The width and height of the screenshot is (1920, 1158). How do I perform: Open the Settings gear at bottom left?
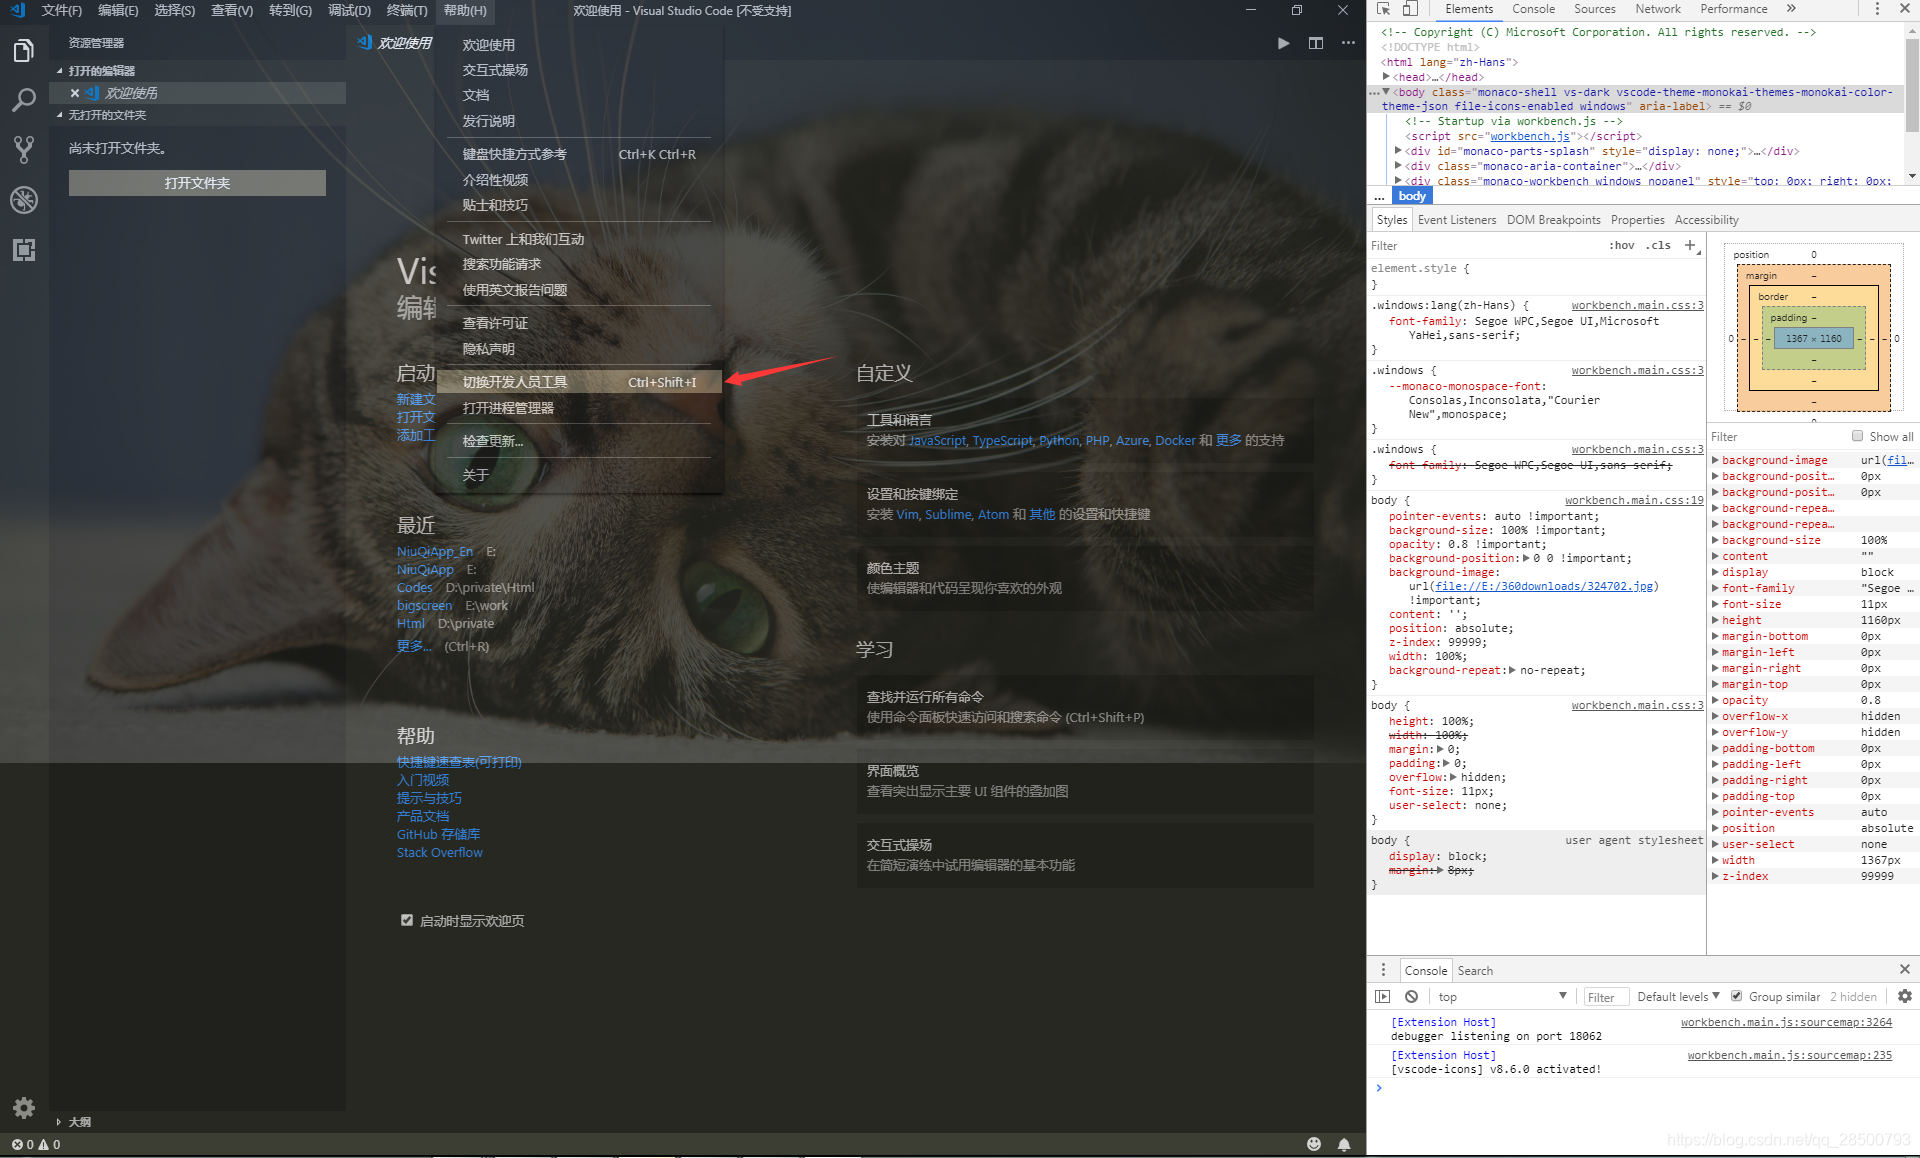click(x=23, y=1108)
